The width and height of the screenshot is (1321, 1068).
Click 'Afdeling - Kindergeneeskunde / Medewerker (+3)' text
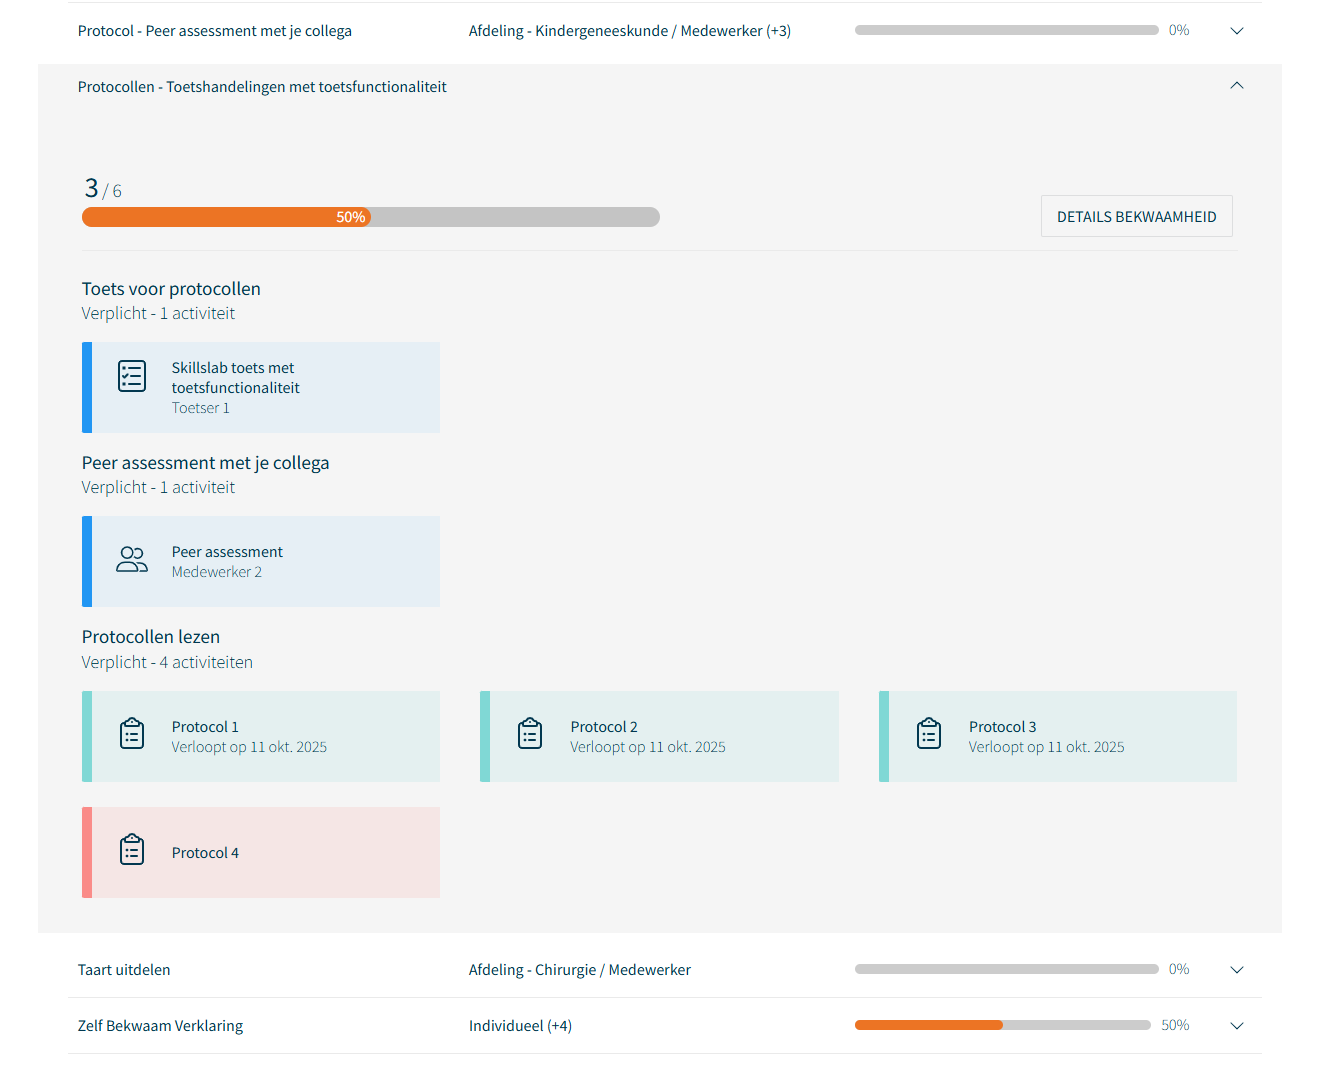630,31
